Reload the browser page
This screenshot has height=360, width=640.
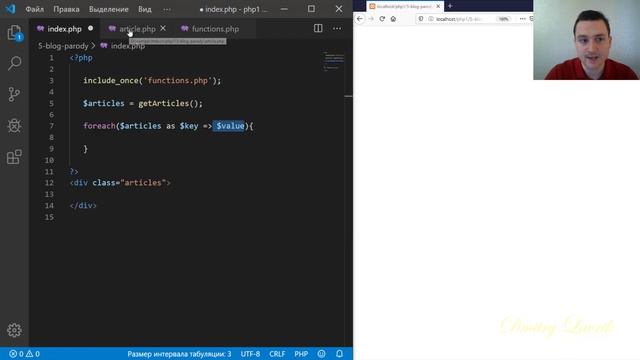382,19
